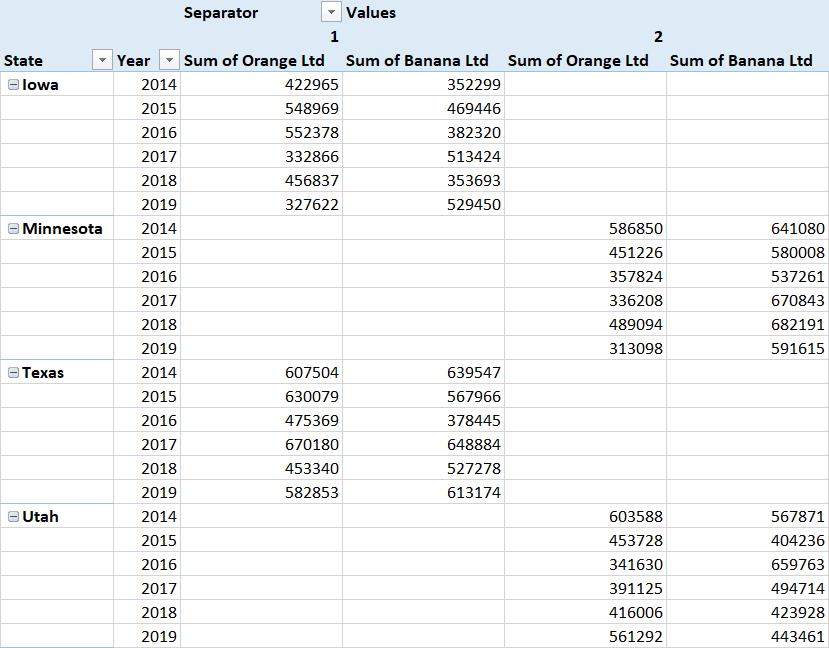Select Texas row label
This screenshot has width=829, height=648.
(43, 373)
